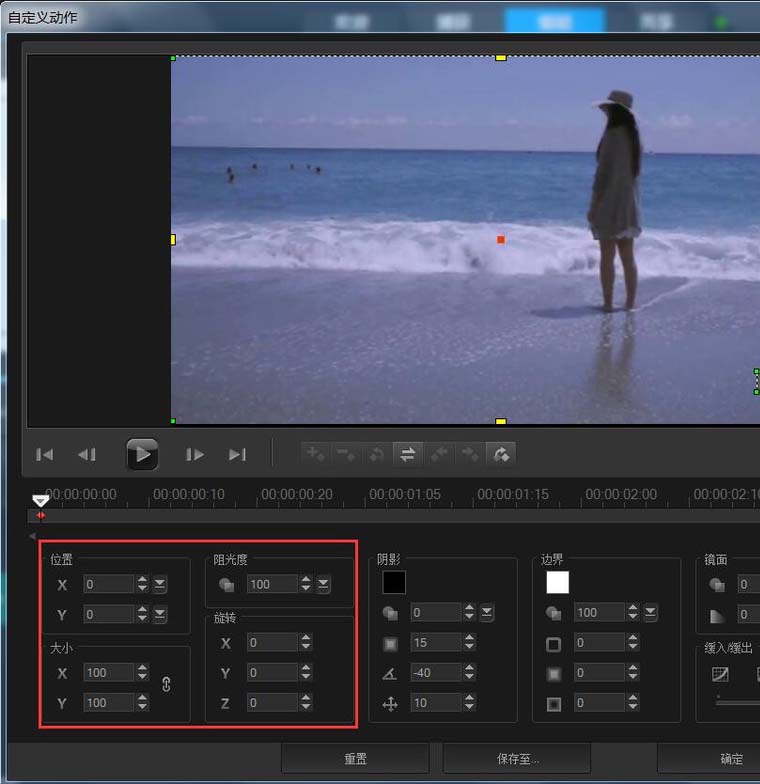Screen dimensions: 760x784
Task: Open the Position Y slider dropdown
Action: coord(160,614)
